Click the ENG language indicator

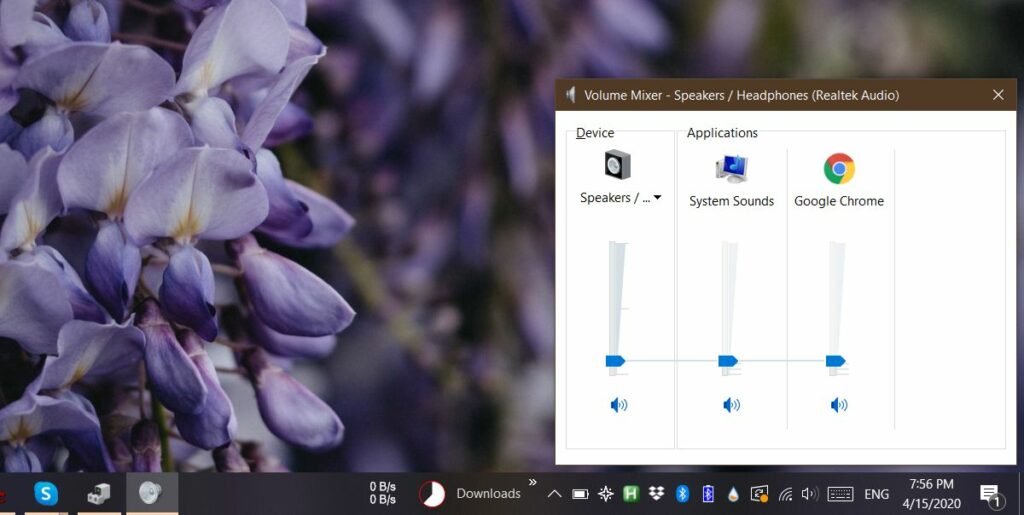pyautogui.click(x=876, y=494)
